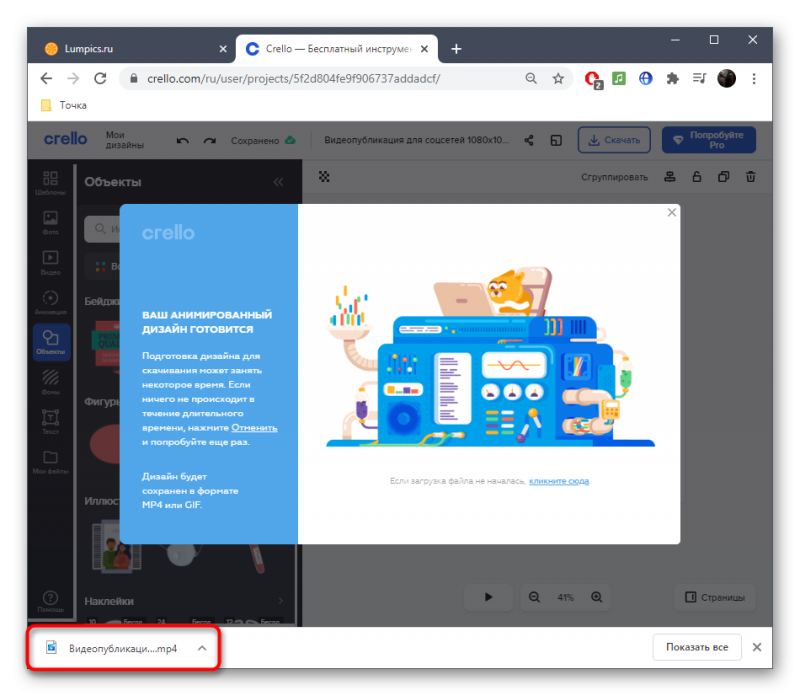Close the design preparation dialog
This screenshot has width=800, height=696.
(671, 212)
